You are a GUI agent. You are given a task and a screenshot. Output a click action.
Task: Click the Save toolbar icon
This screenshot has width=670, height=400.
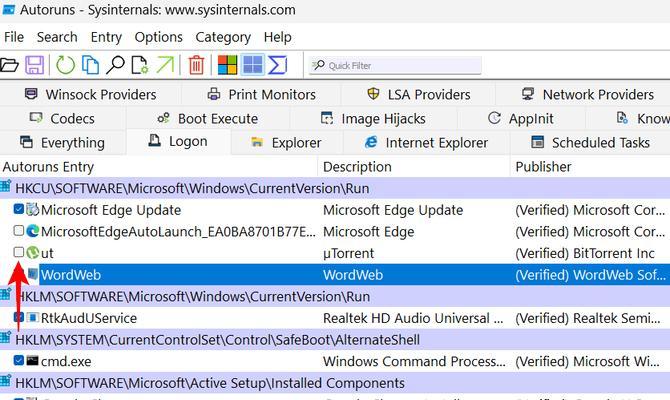pos(34,65)
